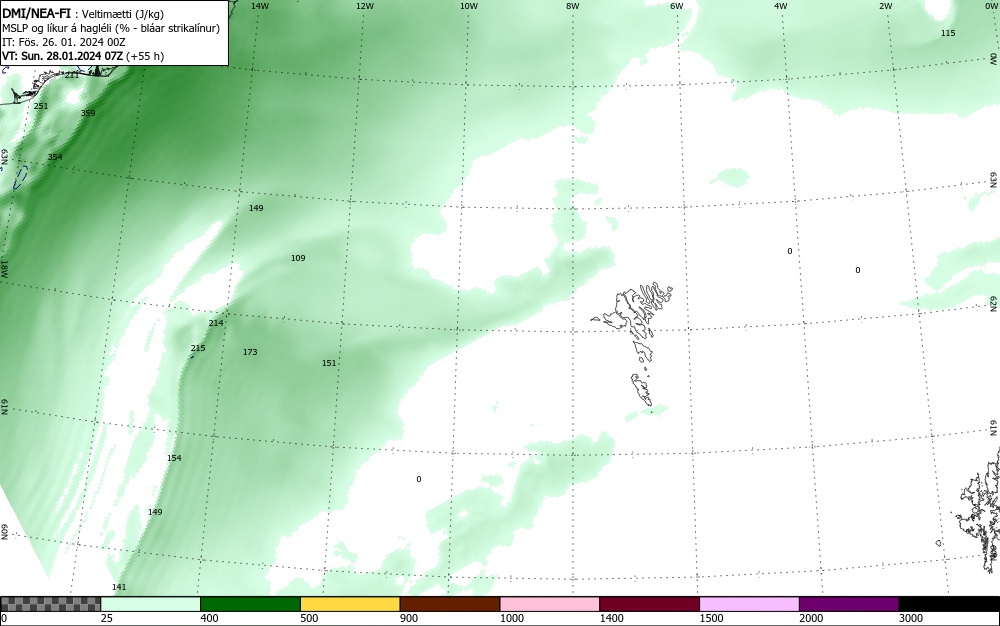The height and width of the screenshot is (626, 1000).
Task: Click the map value 211
Action: [72, 75]
